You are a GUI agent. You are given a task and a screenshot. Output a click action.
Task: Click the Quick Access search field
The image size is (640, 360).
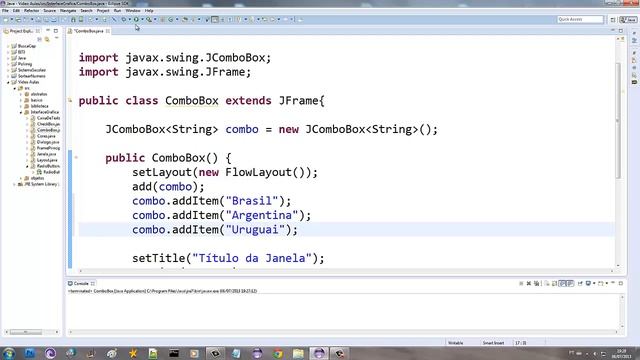(580, 19)
